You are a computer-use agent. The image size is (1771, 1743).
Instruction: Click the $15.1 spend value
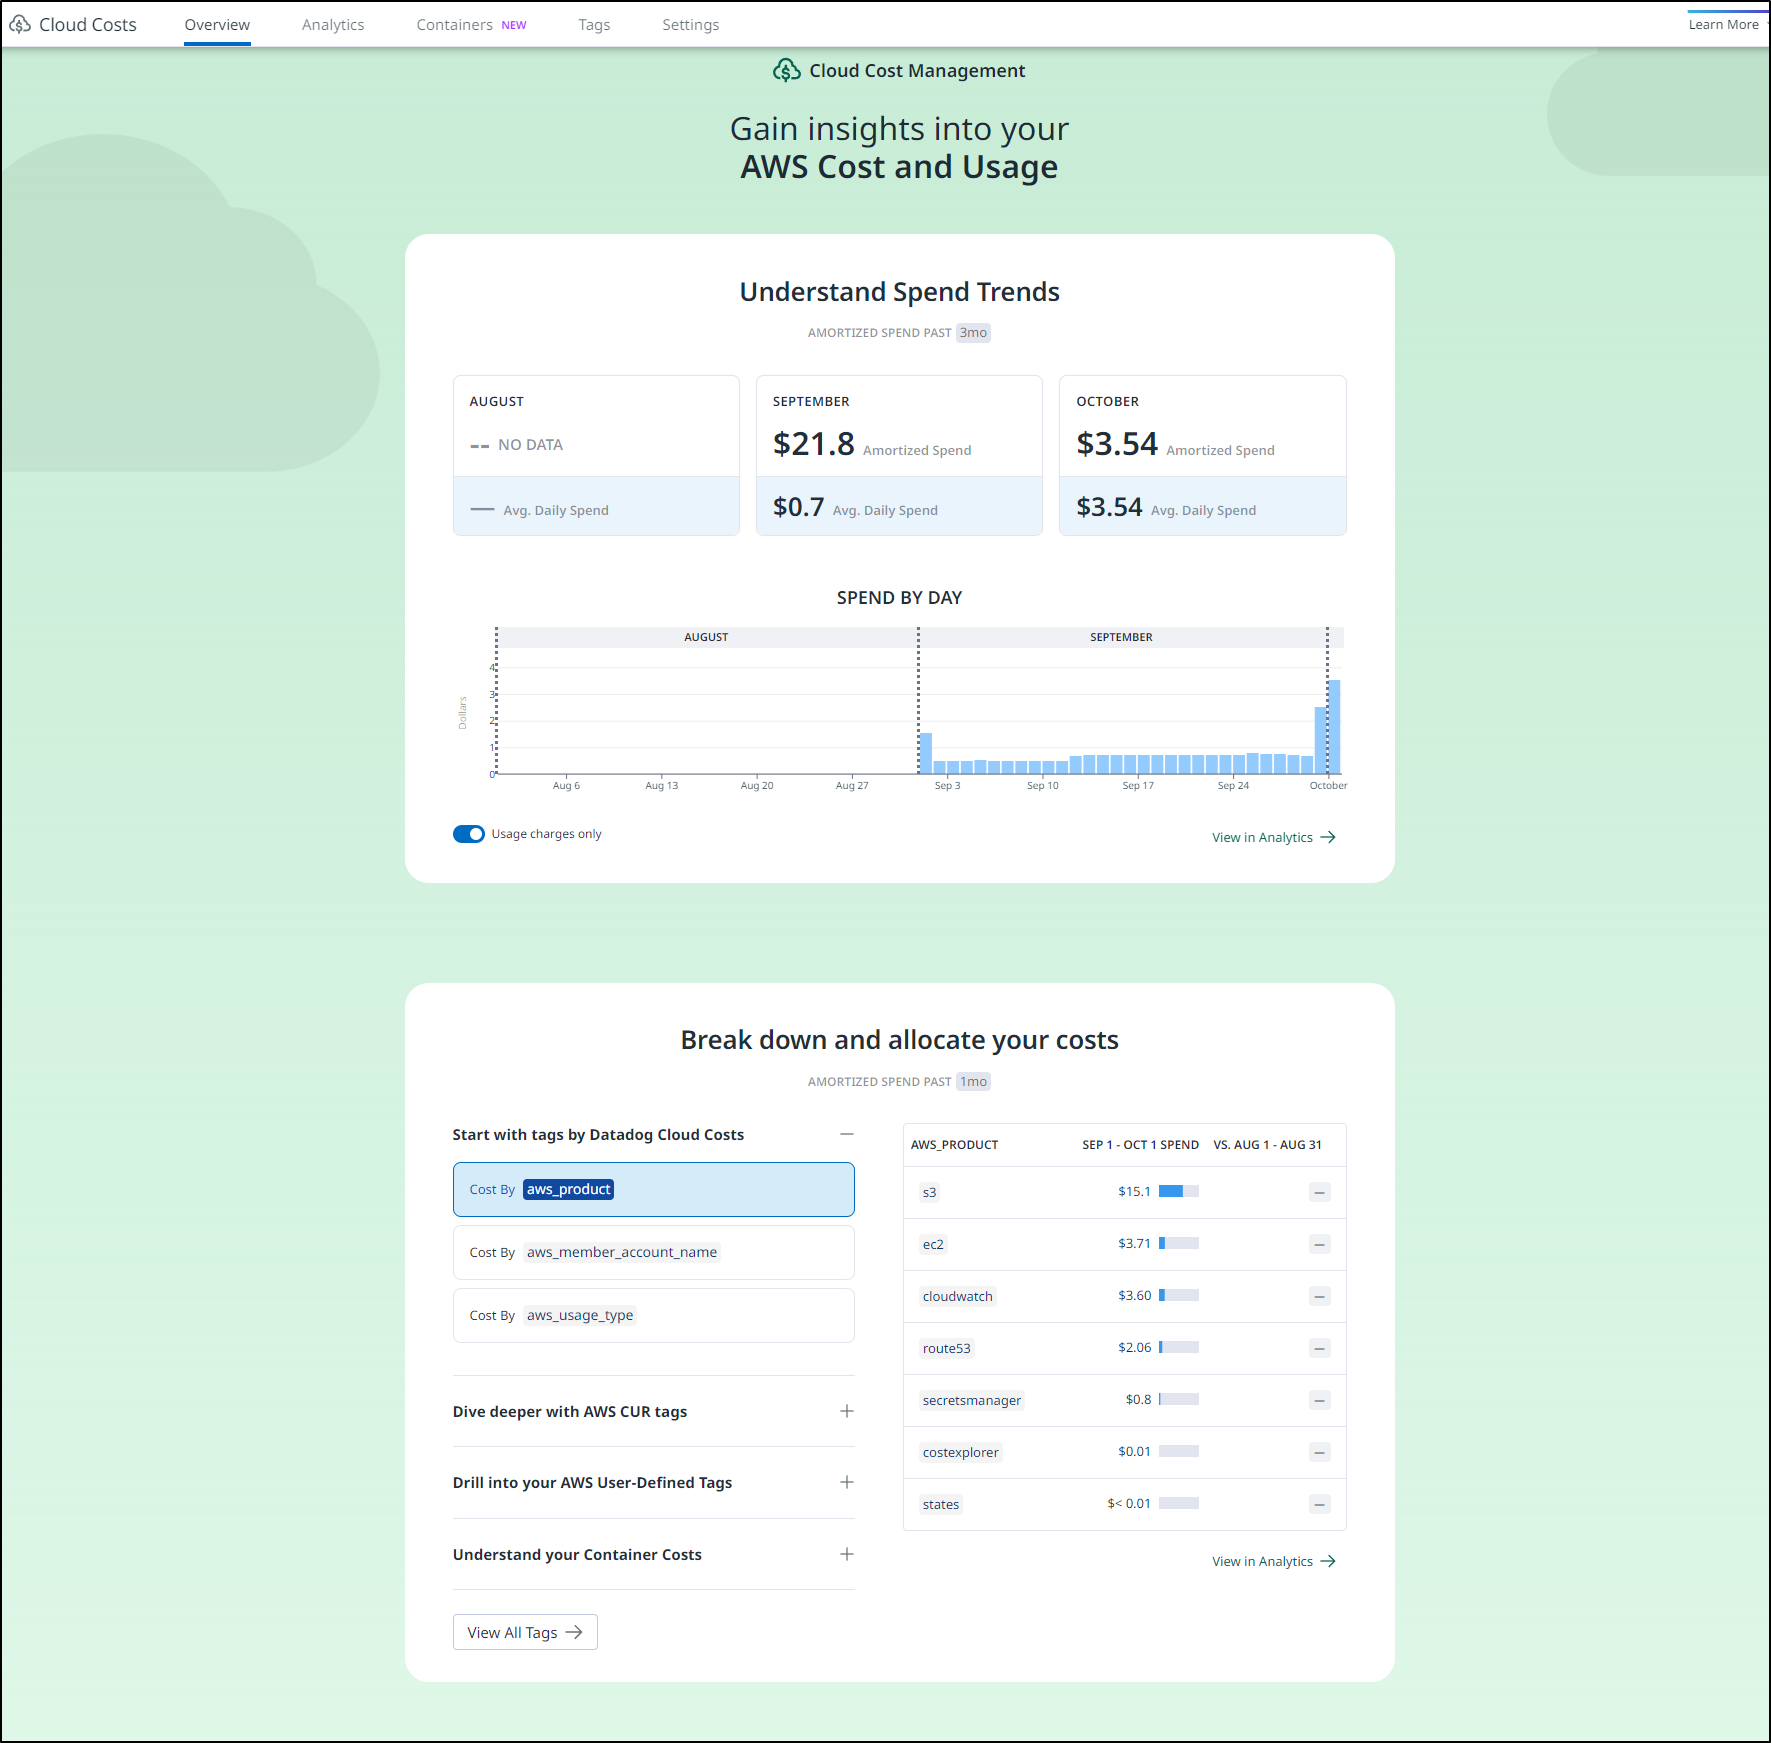tap(1134, 1192)
